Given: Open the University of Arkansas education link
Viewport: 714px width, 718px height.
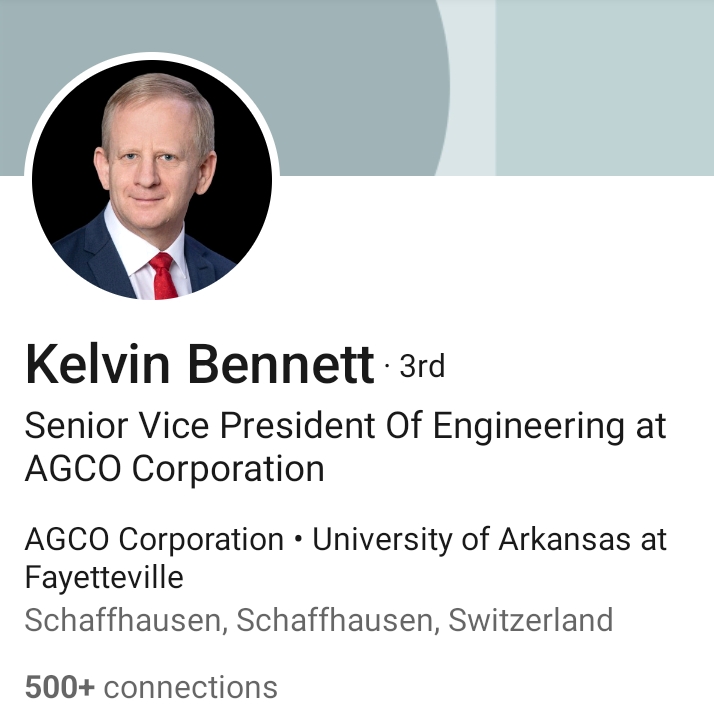Looking at the screenshot, I should coord(489,540).
